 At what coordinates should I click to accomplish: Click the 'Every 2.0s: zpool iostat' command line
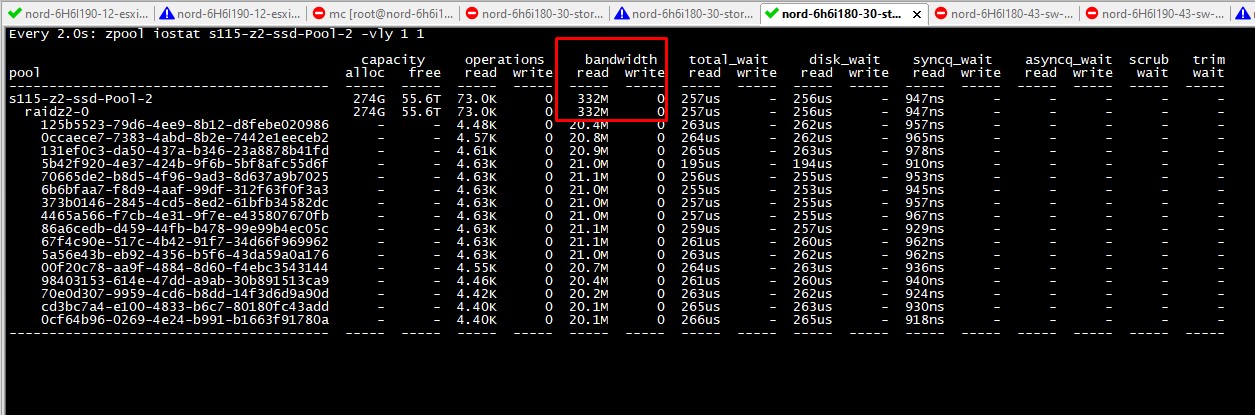(219, 34)
